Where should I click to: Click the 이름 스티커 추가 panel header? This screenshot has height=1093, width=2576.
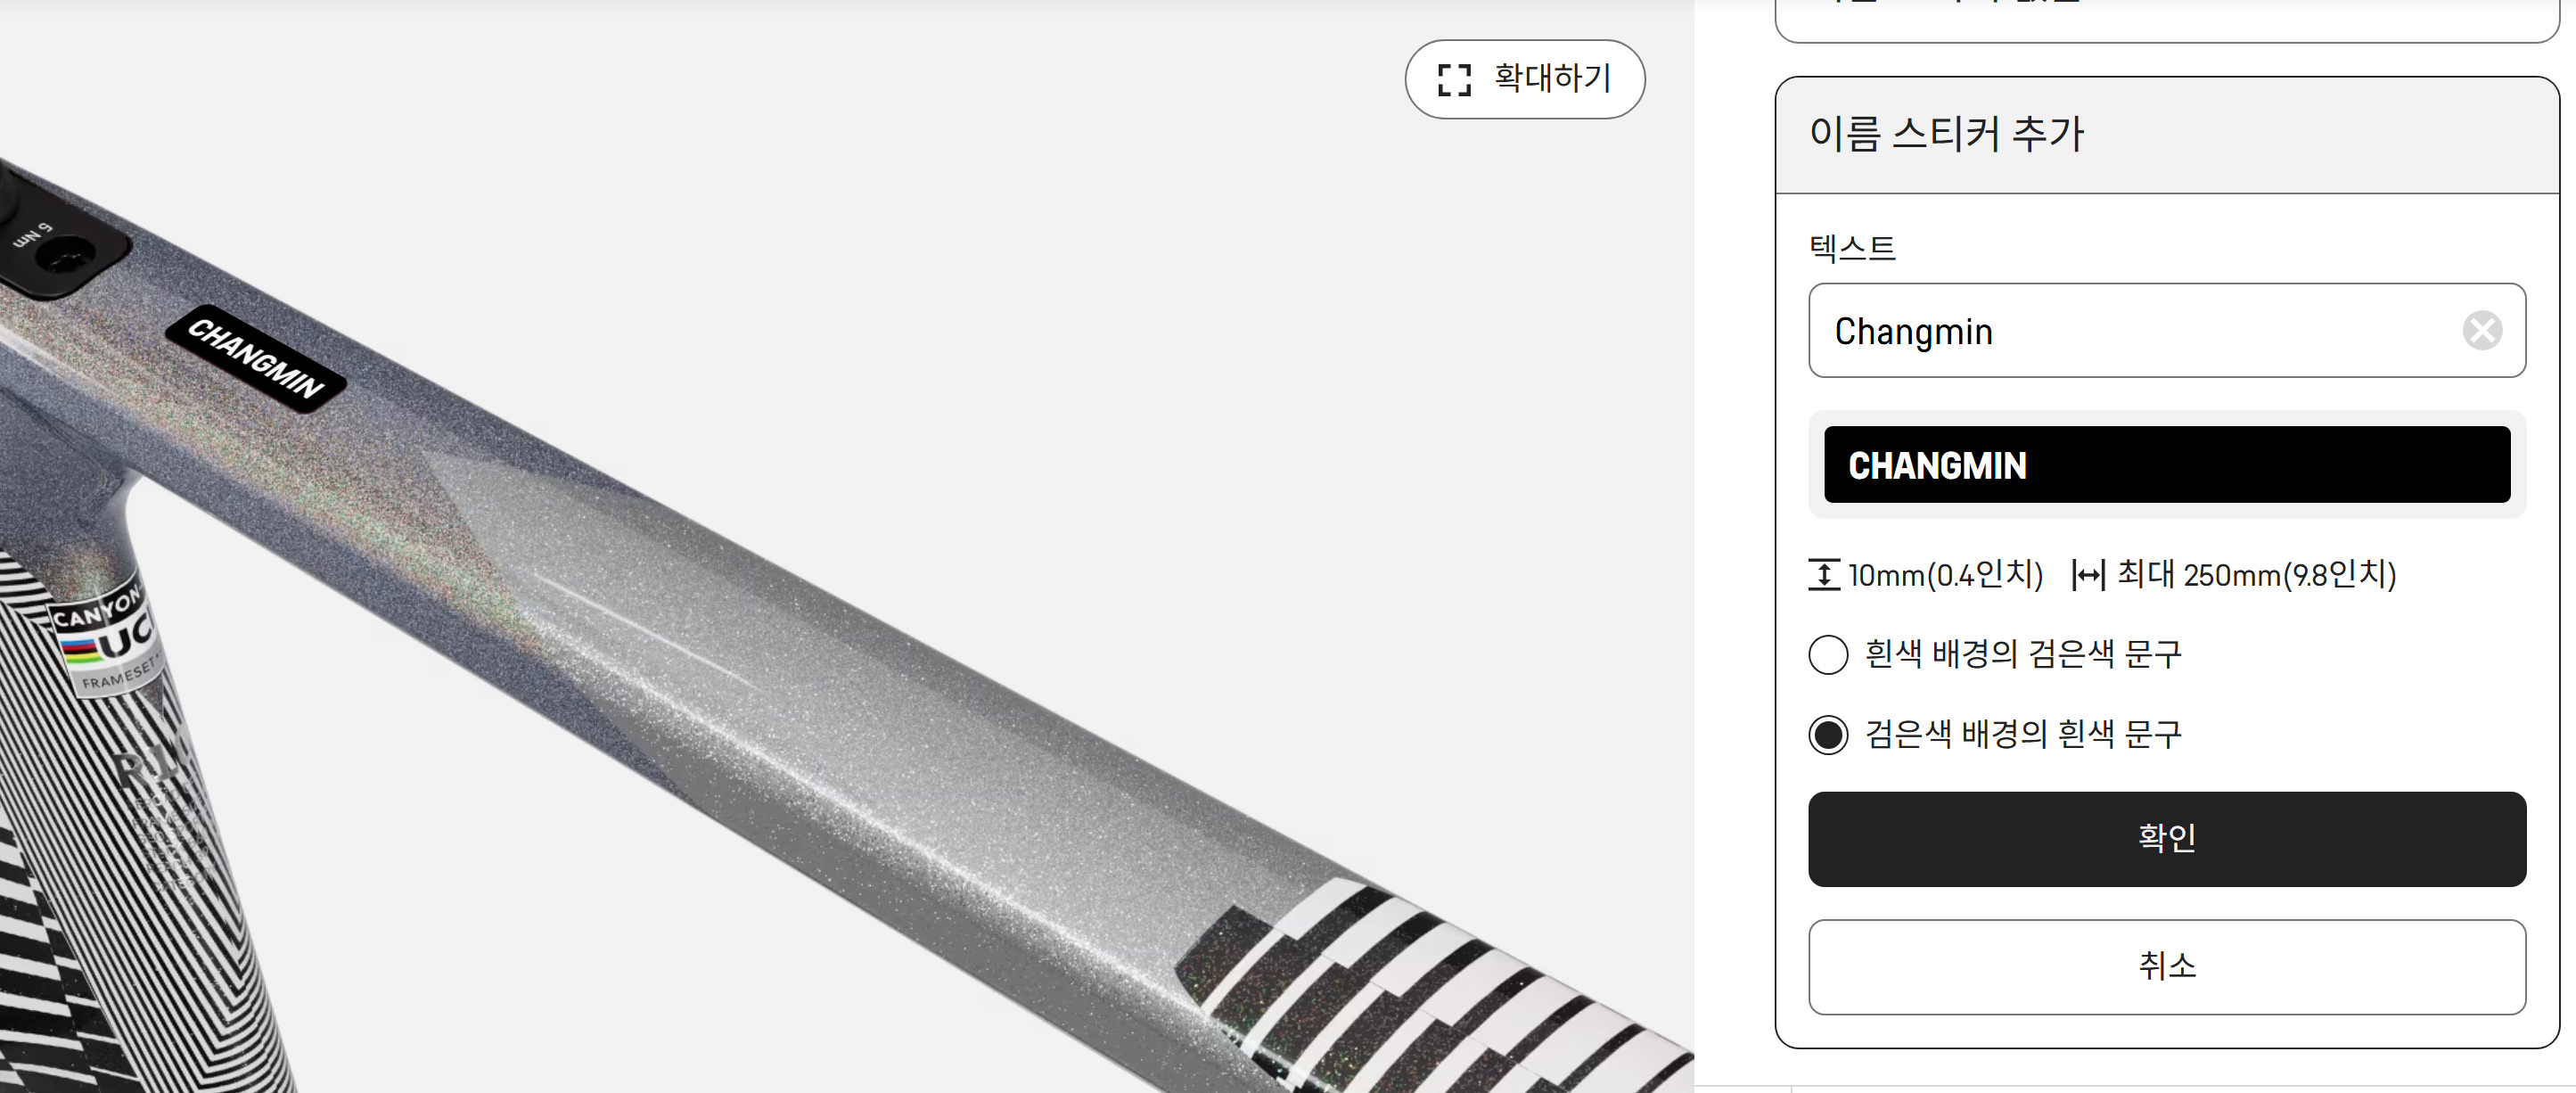point(2167,135)
